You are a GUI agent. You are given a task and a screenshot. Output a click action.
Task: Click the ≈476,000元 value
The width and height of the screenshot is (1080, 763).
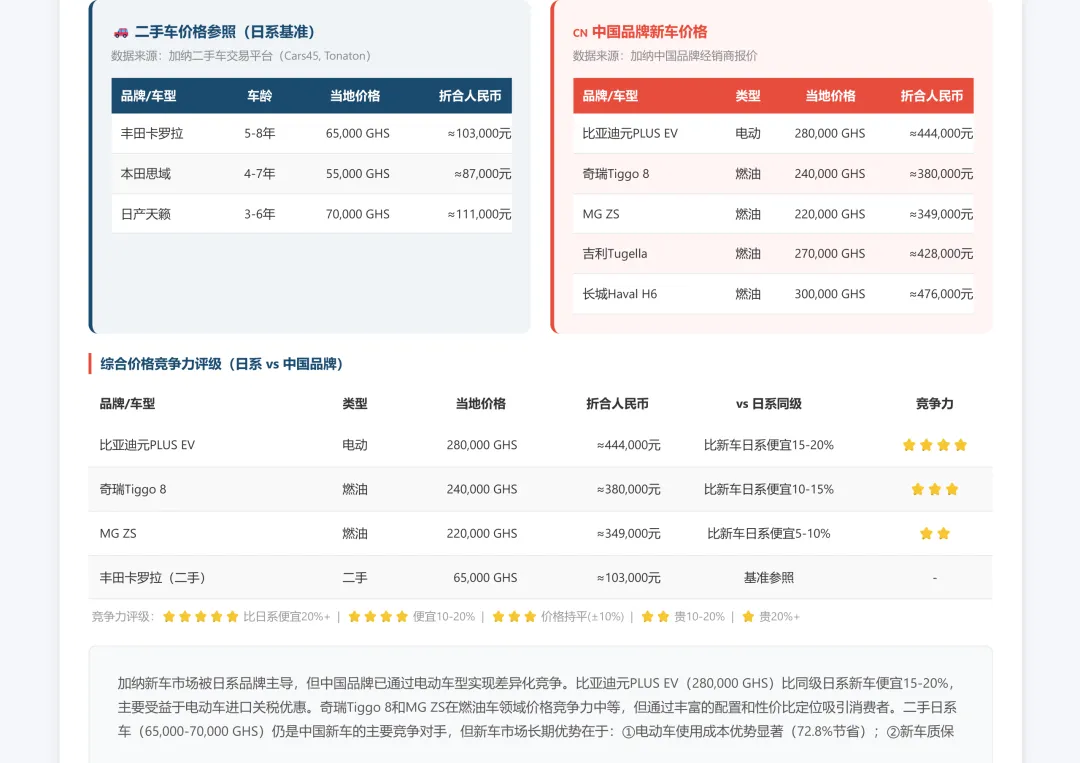pyautogui.click(x=941, y=294)
